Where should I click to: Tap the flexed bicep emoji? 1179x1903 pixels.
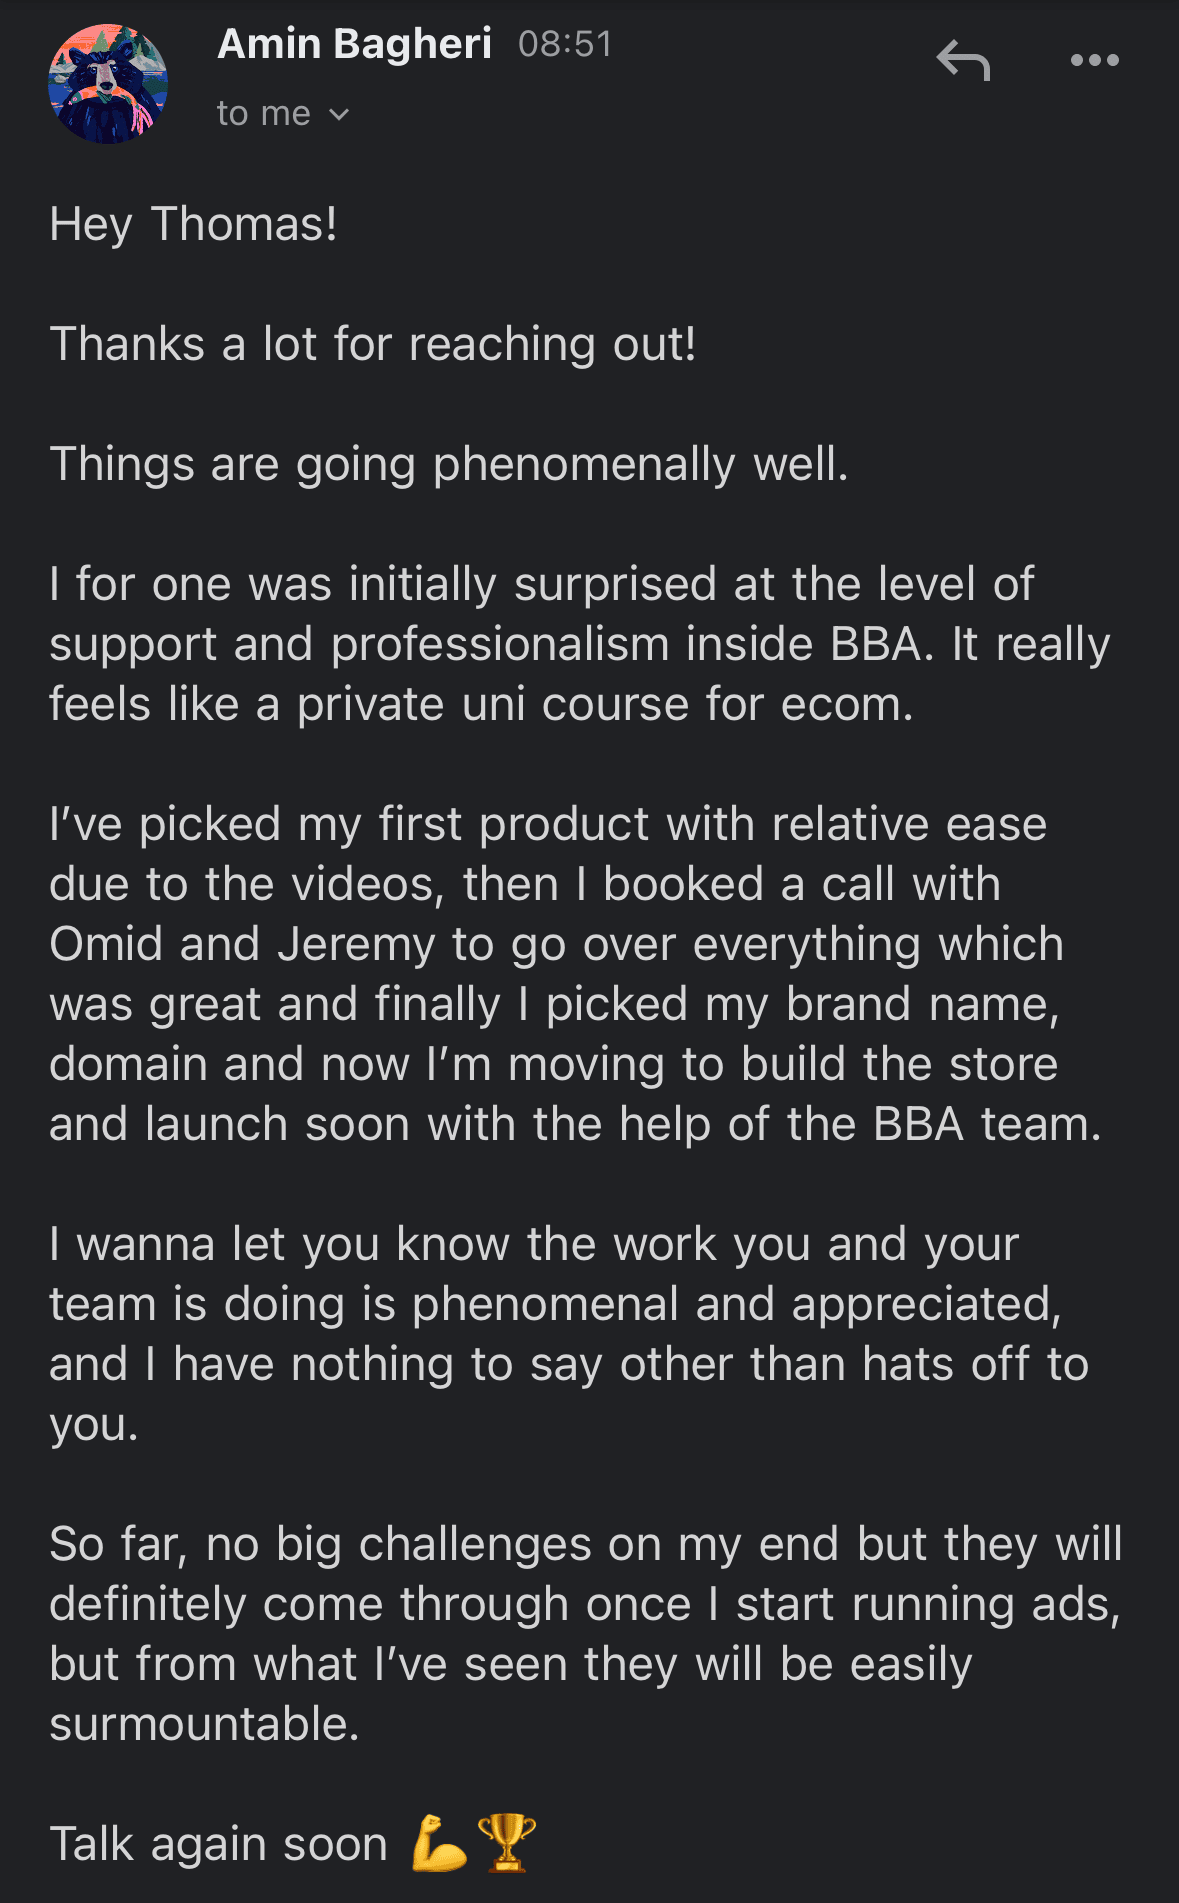click(x=439, y=1842)
